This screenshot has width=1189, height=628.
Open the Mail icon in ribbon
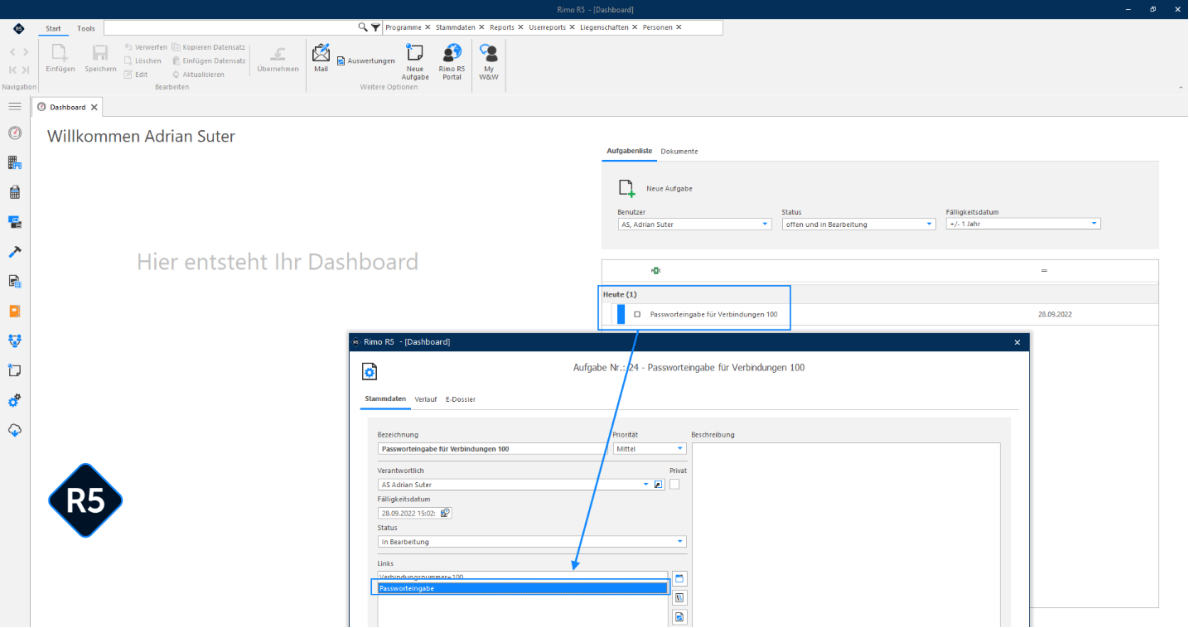tap(321, 58)
